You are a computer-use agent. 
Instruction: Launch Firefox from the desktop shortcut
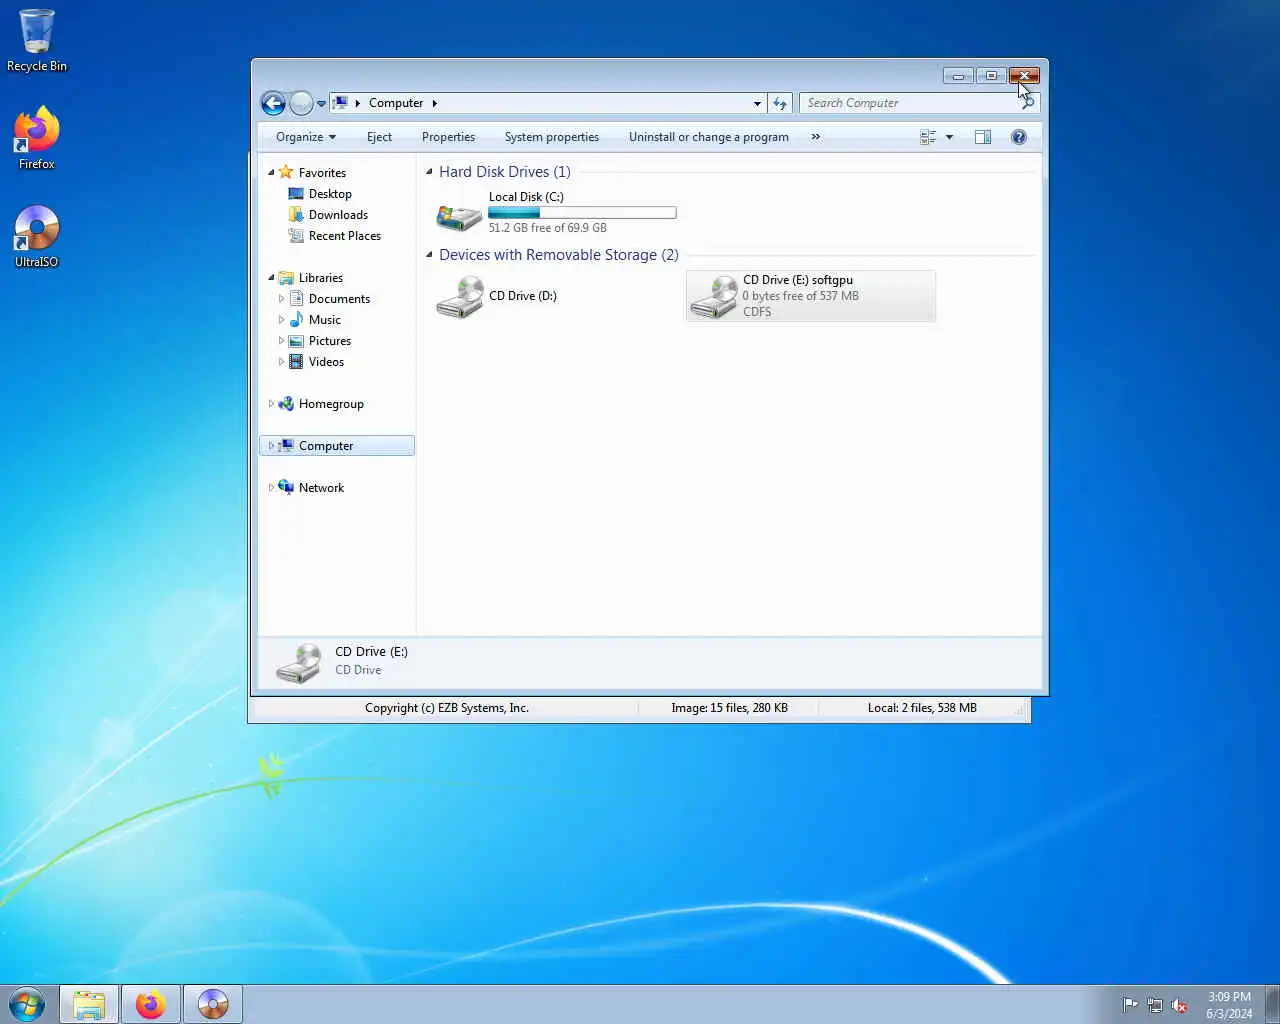point(36,138)
